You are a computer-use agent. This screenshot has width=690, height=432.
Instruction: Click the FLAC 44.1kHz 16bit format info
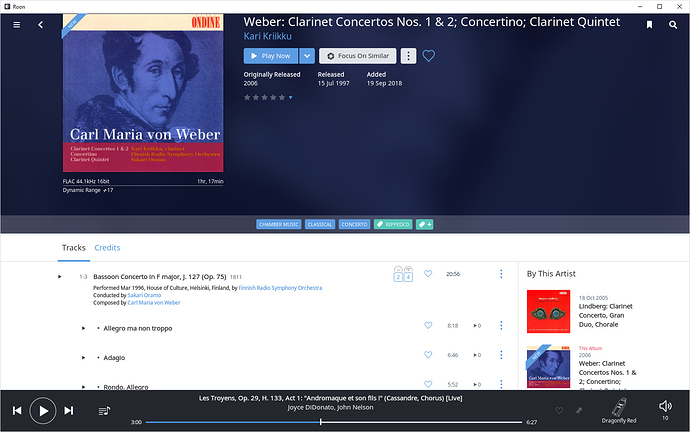click(86, 181)
